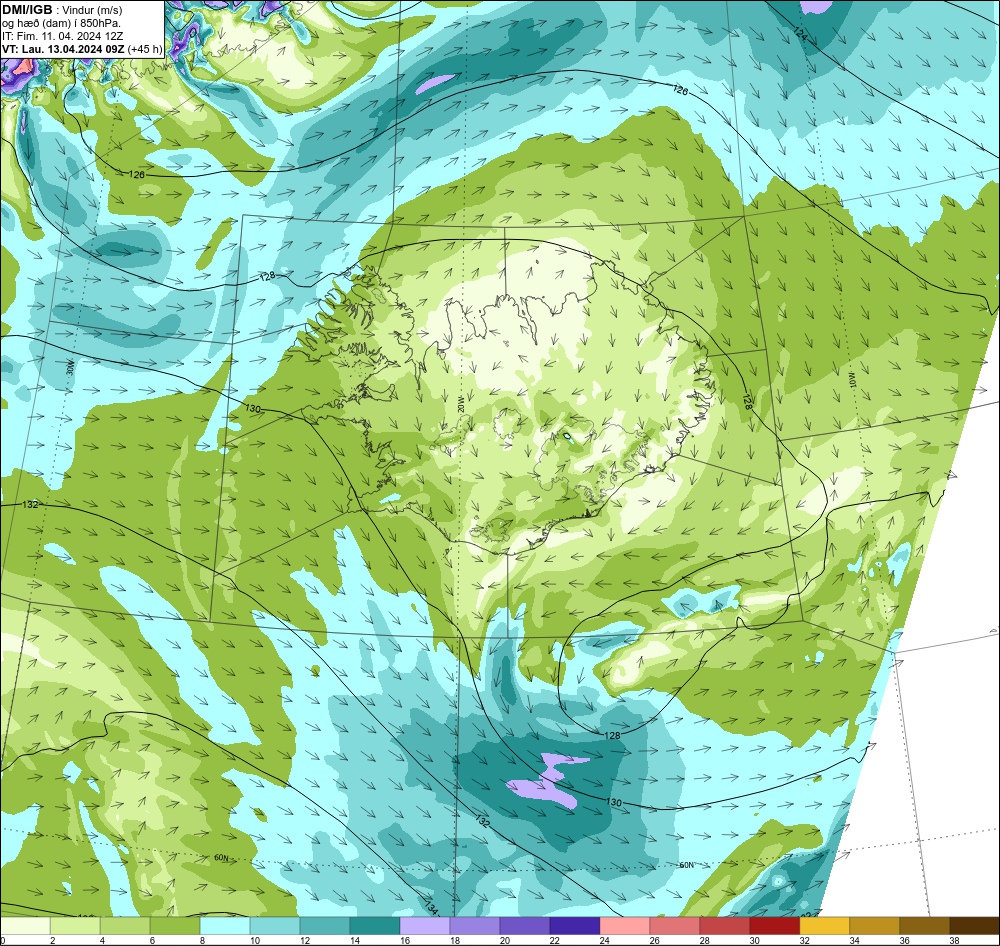The width and height of the screenshot is (1000, 946).
Task: Select the ochre 34–36 m/s legend swatch
Action: coord(874,925)
